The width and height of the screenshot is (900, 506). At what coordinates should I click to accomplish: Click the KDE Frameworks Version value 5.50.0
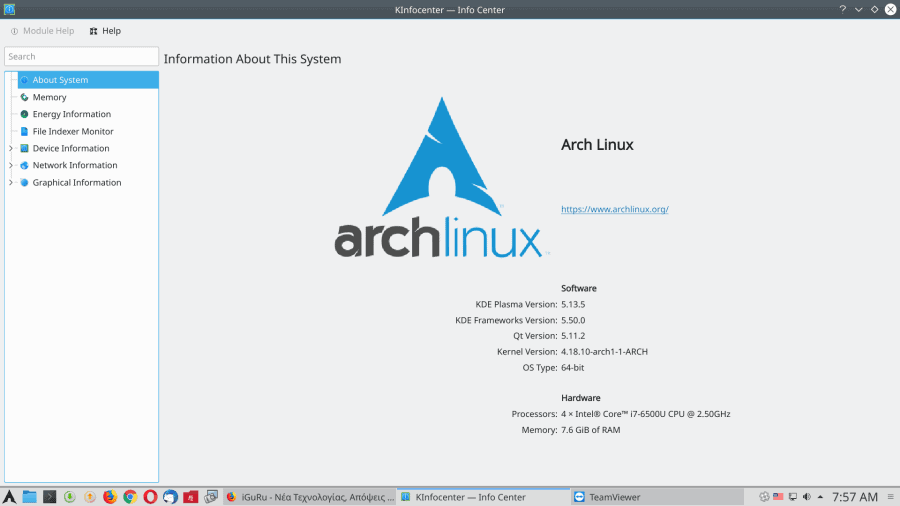pos(573,320)
